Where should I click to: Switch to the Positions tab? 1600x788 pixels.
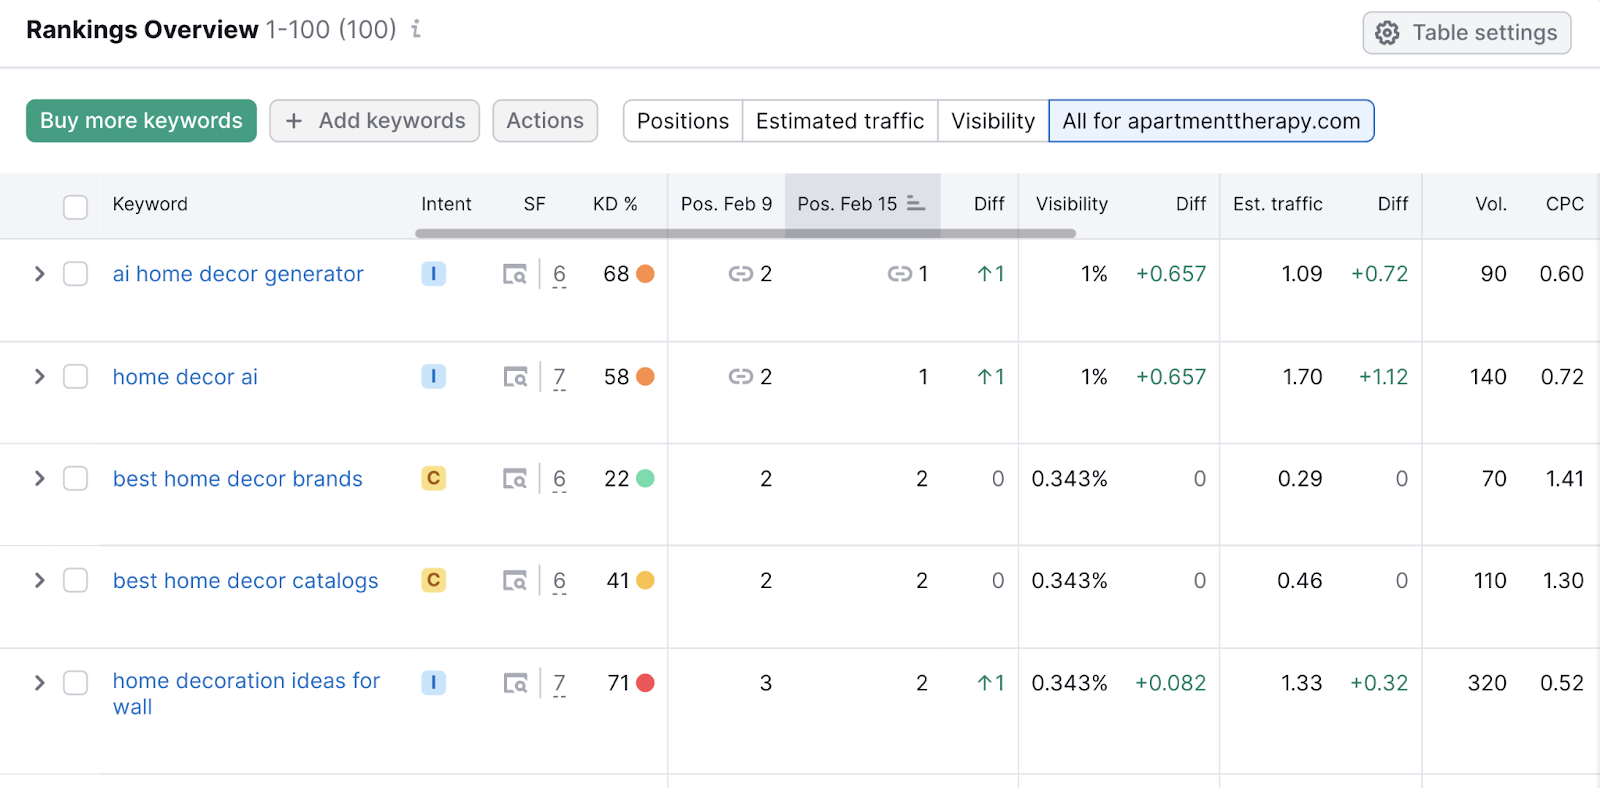(683, 121)
